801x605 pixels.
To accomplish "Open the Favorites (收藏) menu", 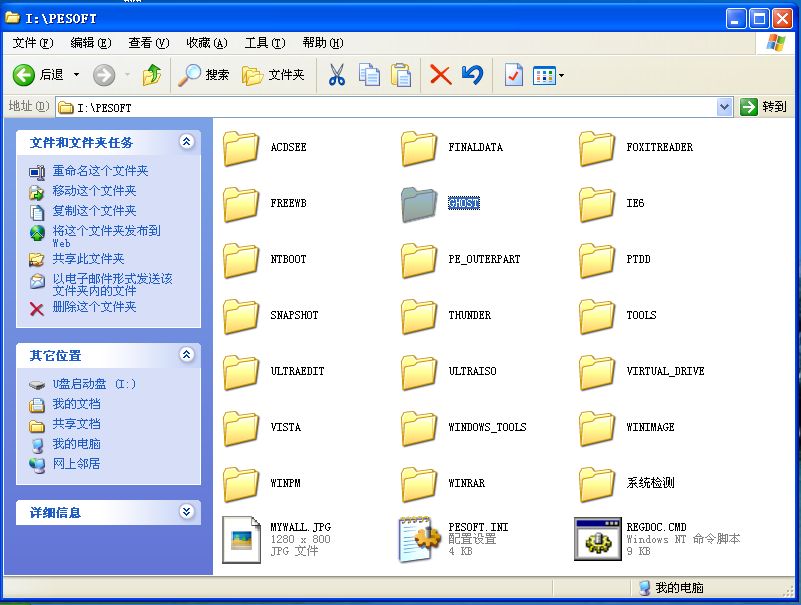I will (x=207, y=43).
